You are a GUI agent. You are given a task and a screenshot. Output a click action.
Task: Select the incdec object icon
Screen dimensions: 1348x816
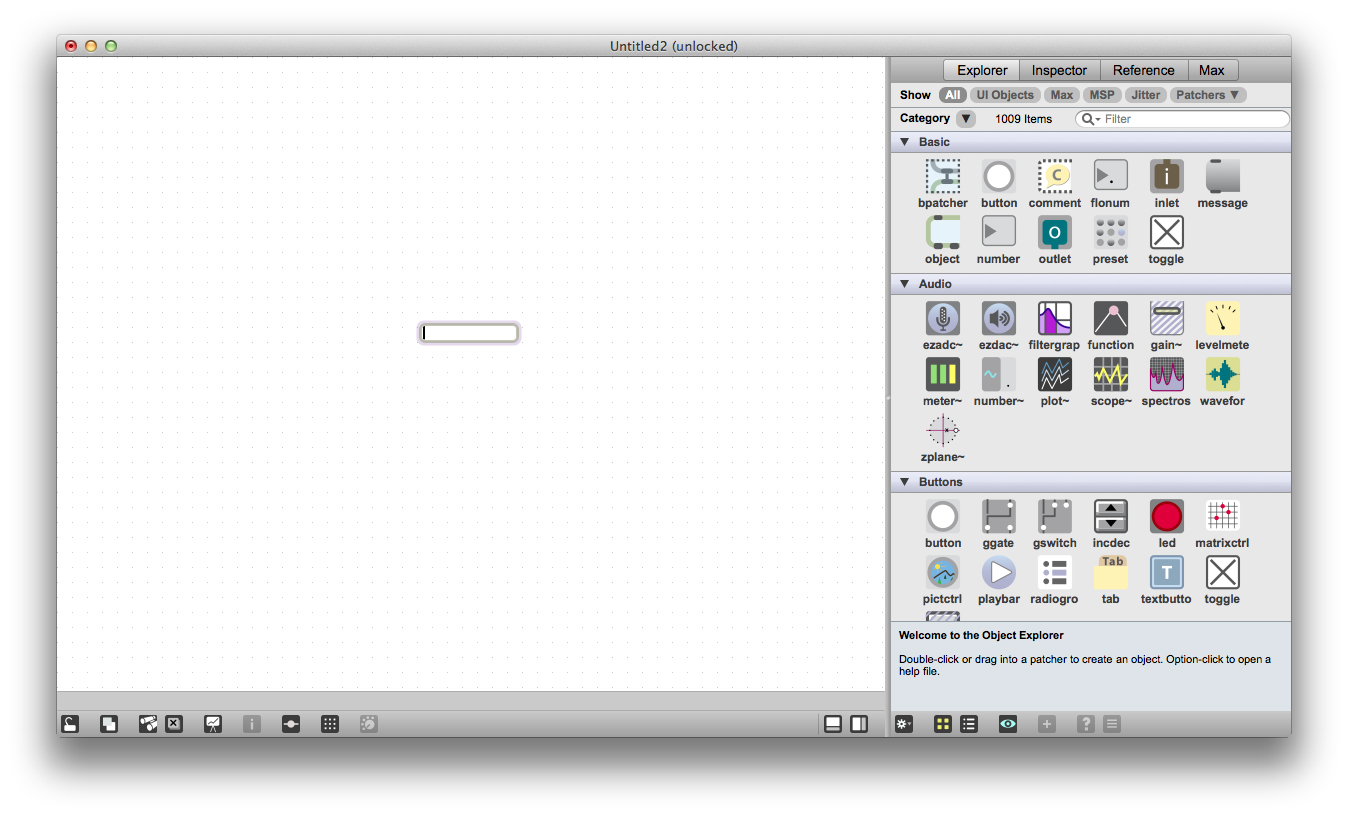coord(1110,517)
